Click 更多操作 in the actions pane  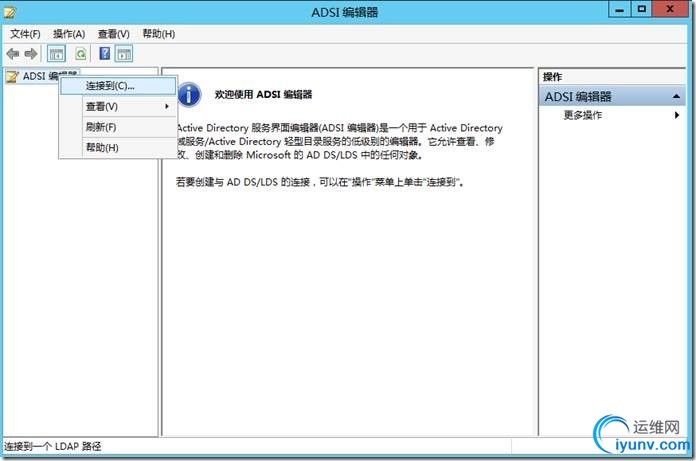coord(582,115)
